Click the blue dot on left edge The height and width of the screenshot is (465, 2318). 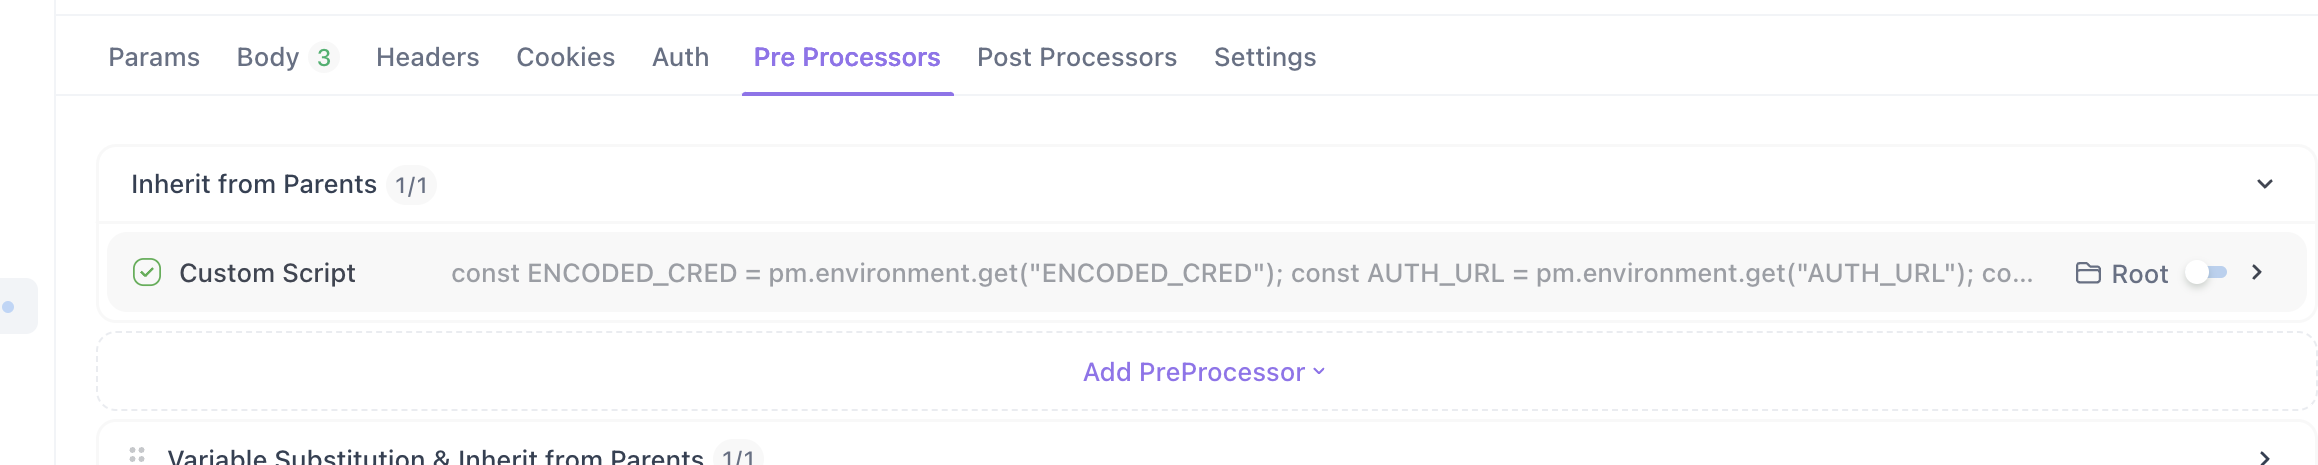point(9,307)
